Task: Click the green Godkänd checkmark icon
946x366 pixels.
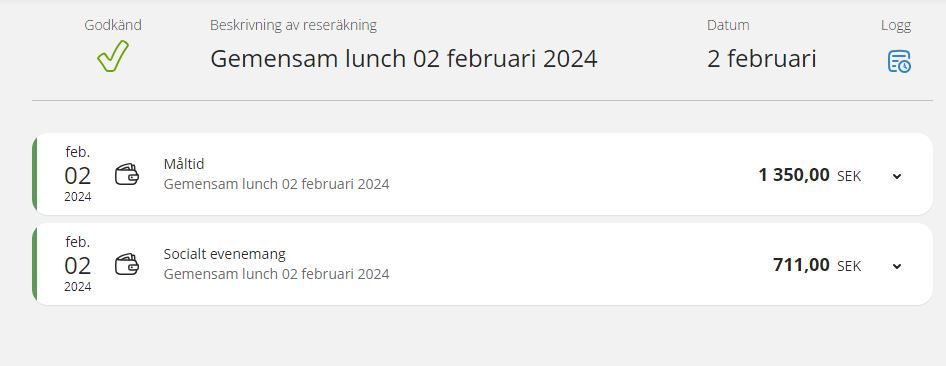Action: point(113,56)
